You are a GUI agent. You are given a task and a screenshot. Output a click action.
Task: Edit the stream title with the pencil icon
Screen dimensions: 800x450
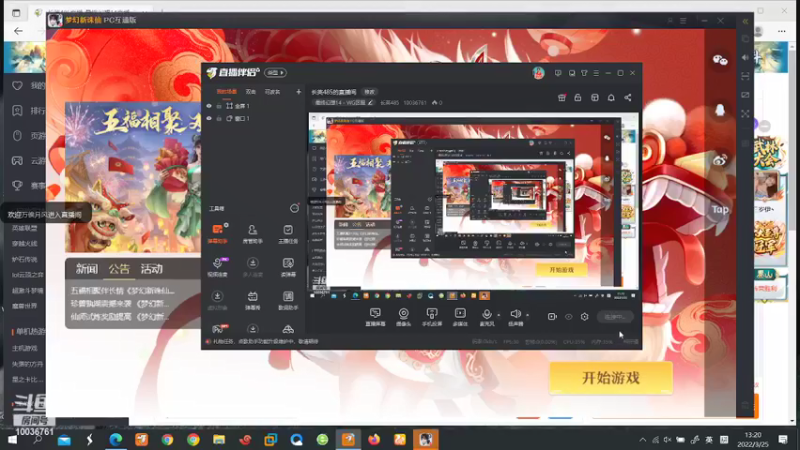click(370, 103)
